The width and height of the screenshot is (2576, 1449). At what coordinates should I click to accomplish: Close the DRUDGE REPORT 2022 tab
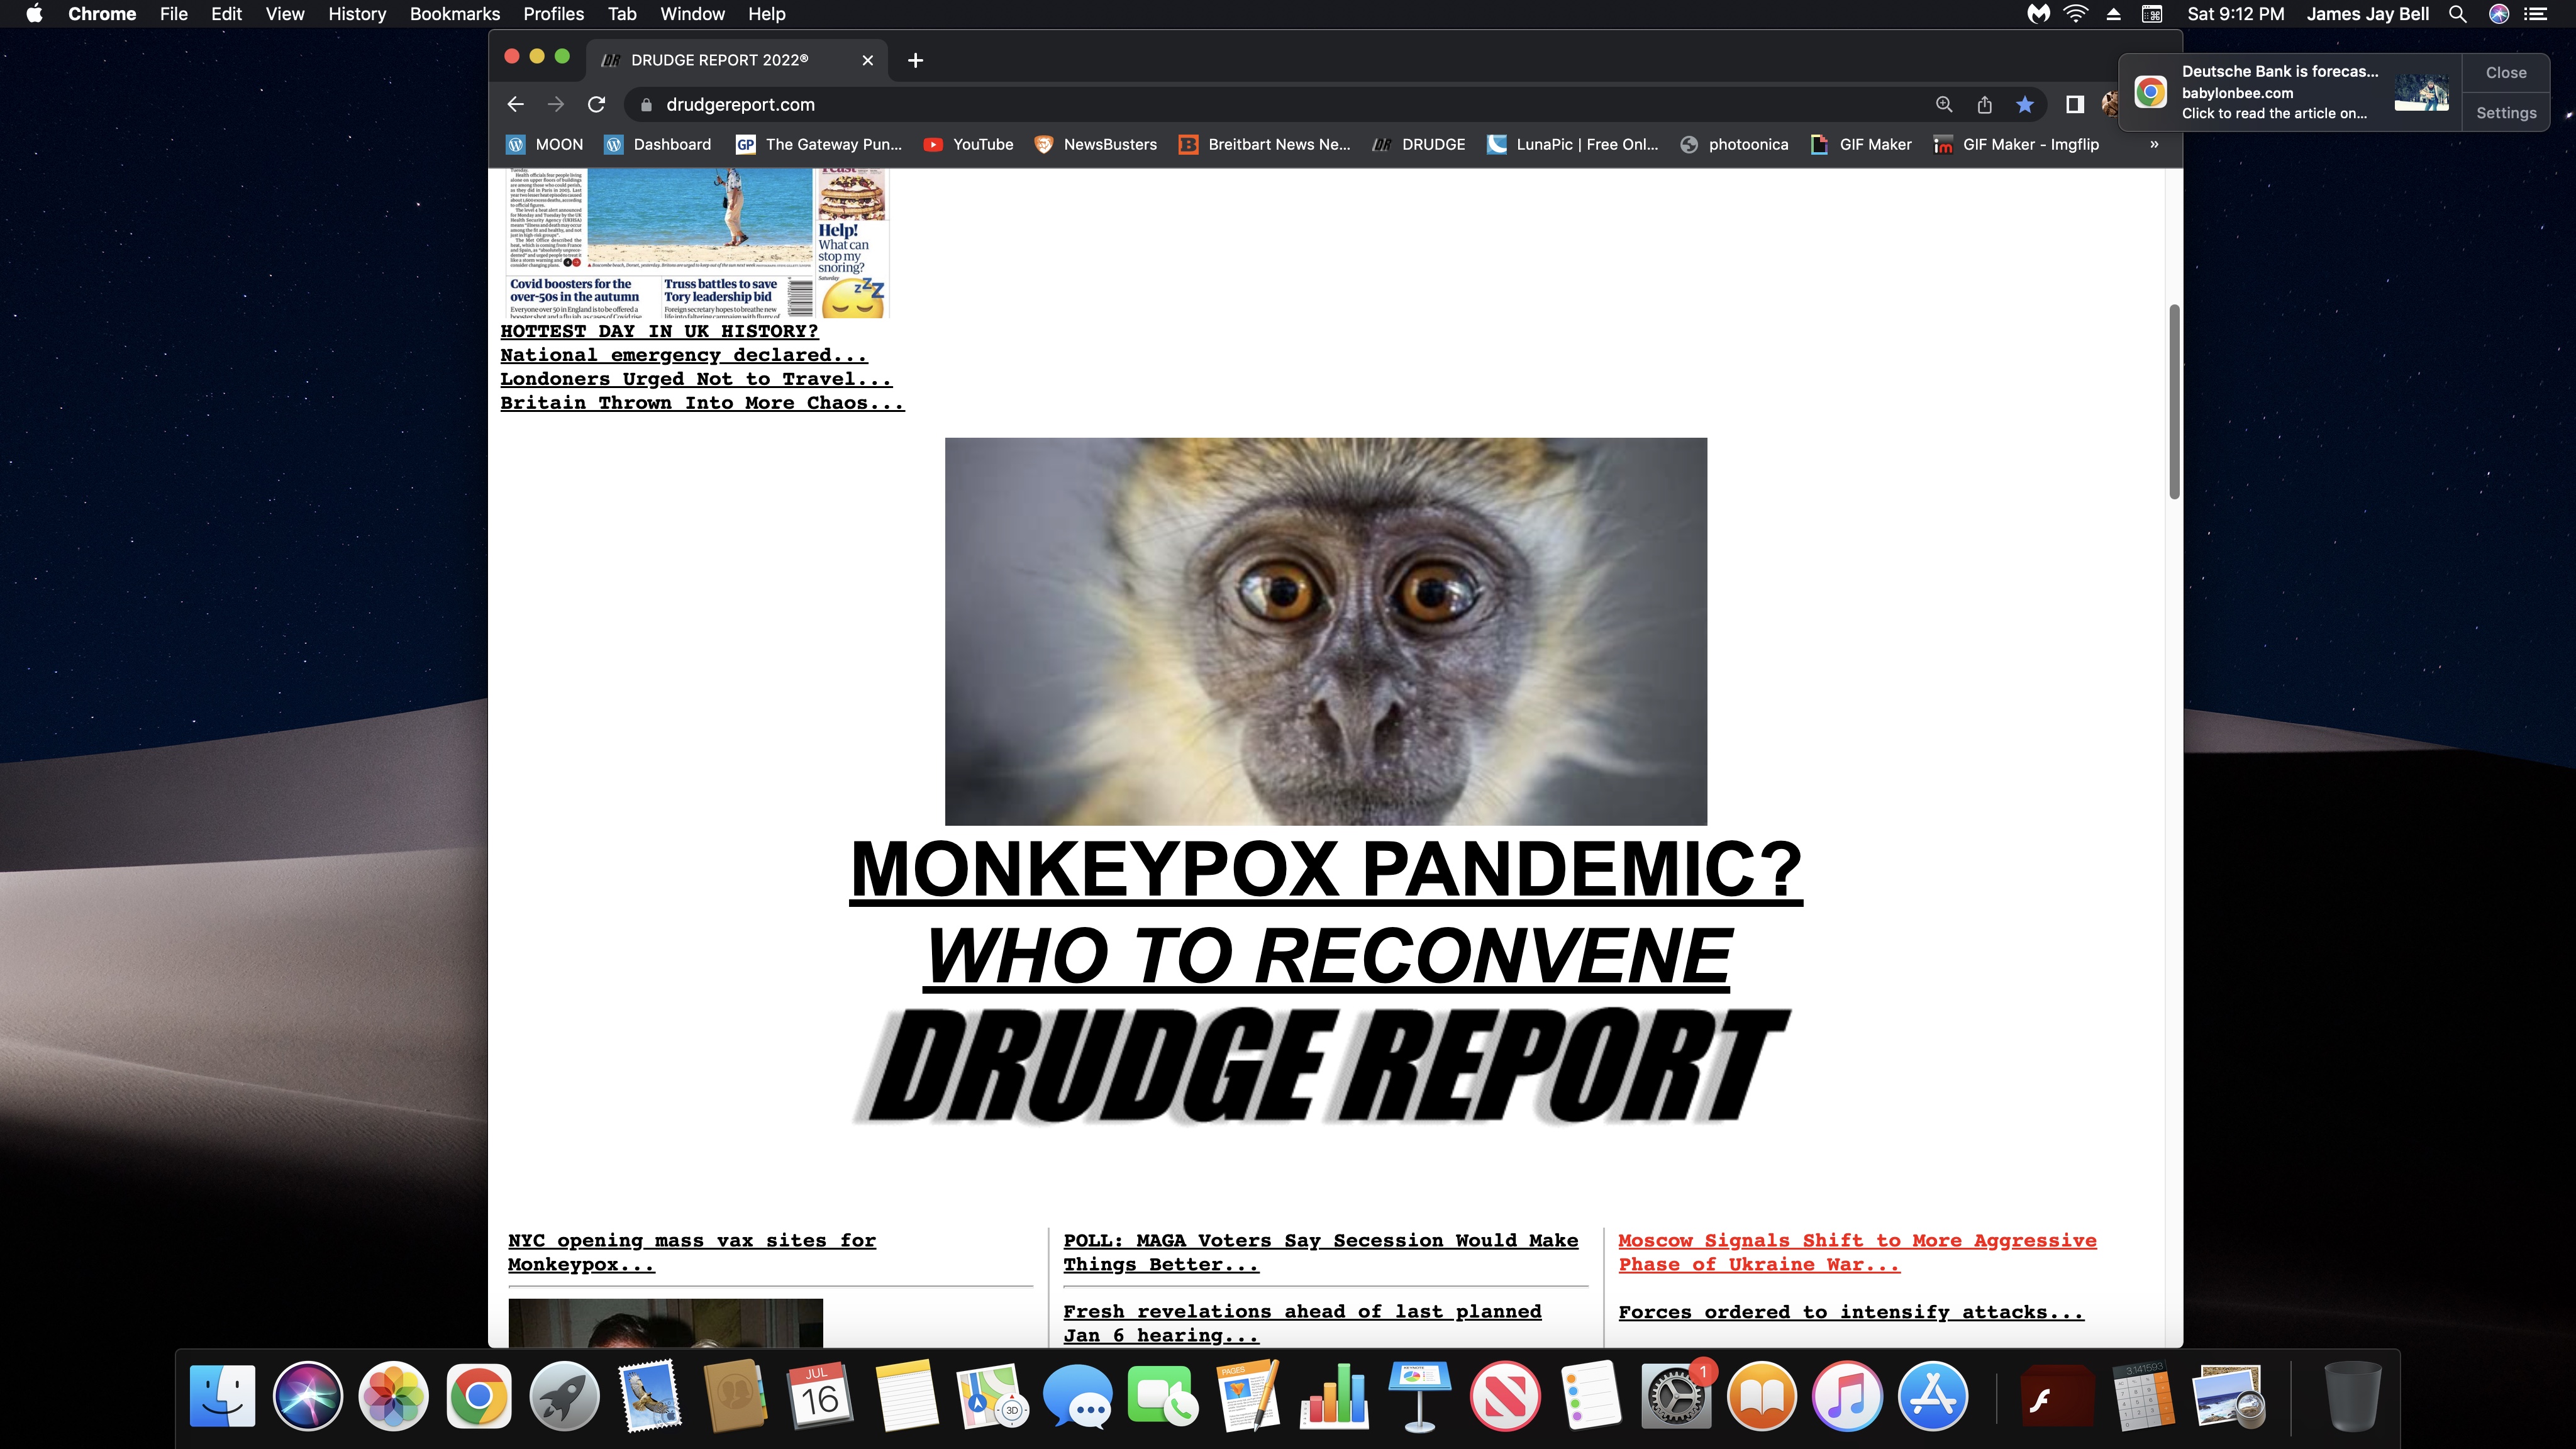(x=868, y=61)
